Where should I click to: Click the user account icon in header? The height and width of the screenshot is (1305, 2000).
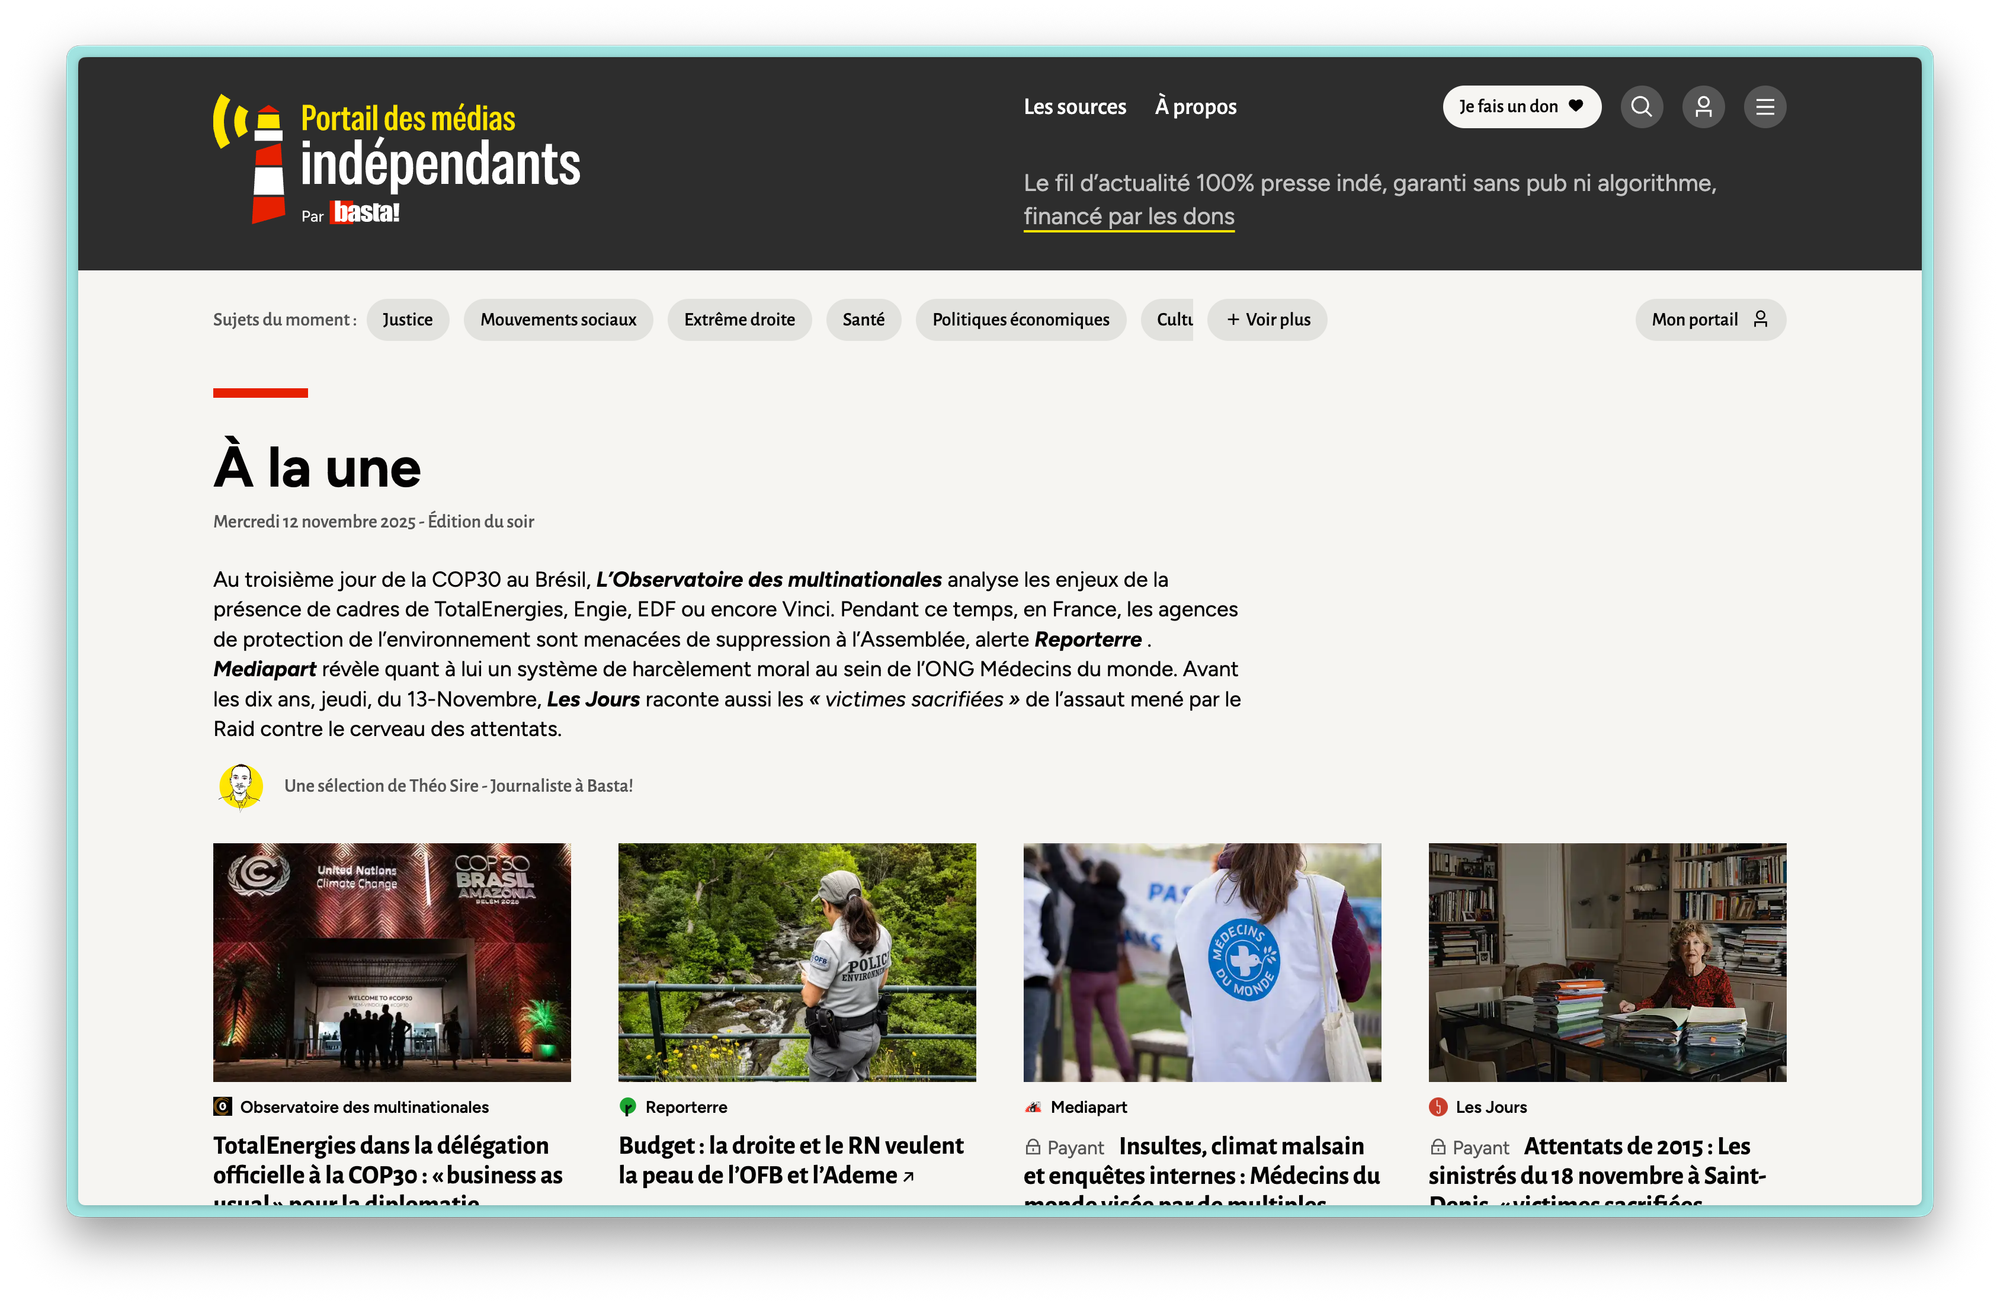[1703, 107]
